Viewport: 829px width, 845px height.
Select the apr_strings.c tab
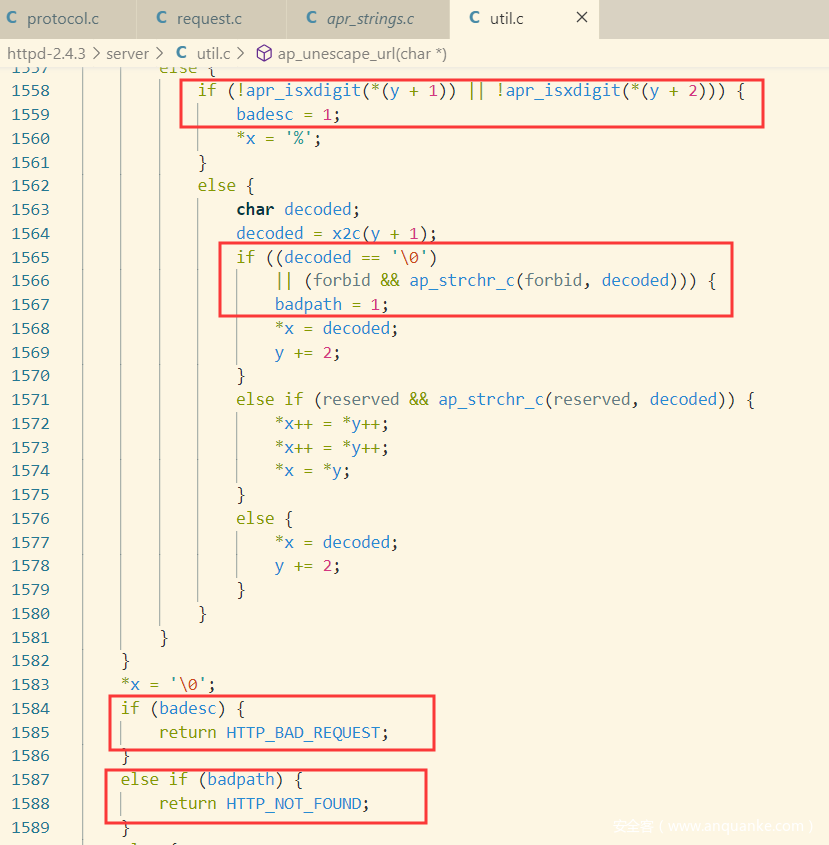click(x=369, y=19)
